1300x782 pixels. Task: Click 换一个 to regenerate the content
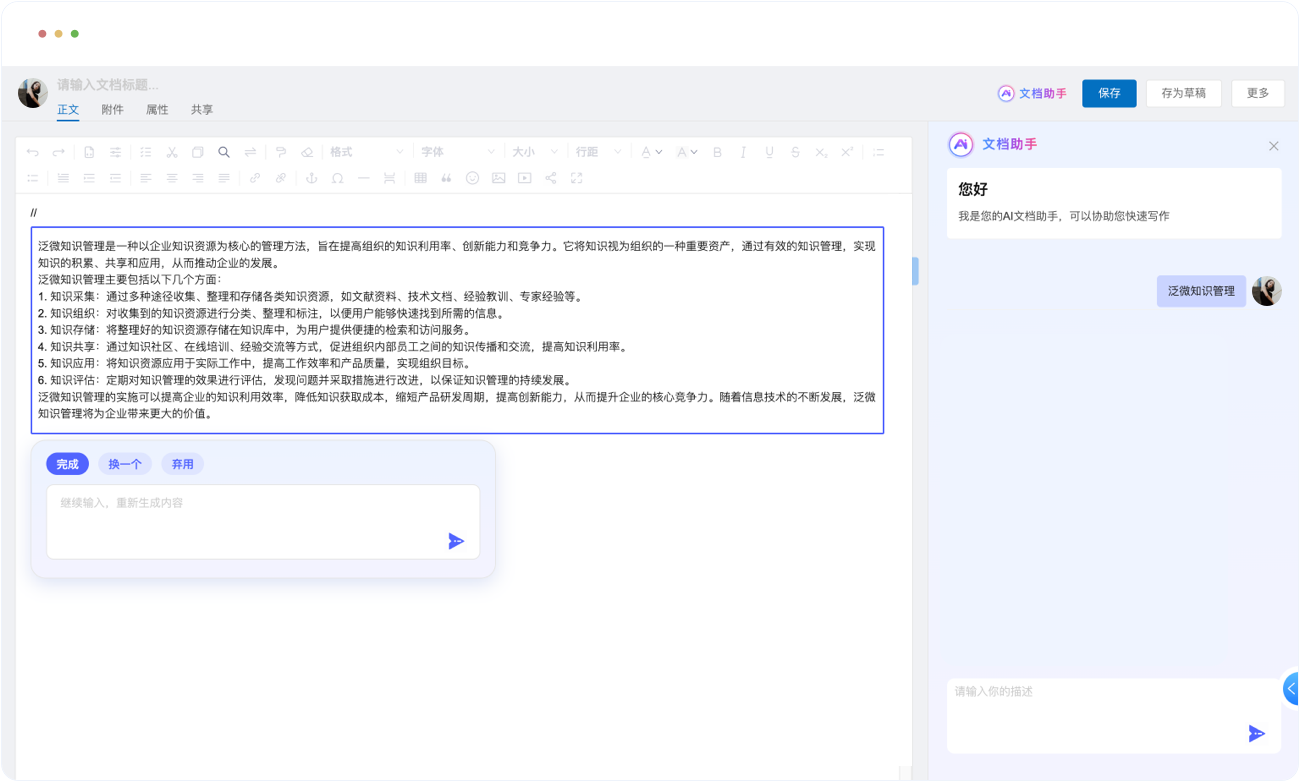pos(125,464)
